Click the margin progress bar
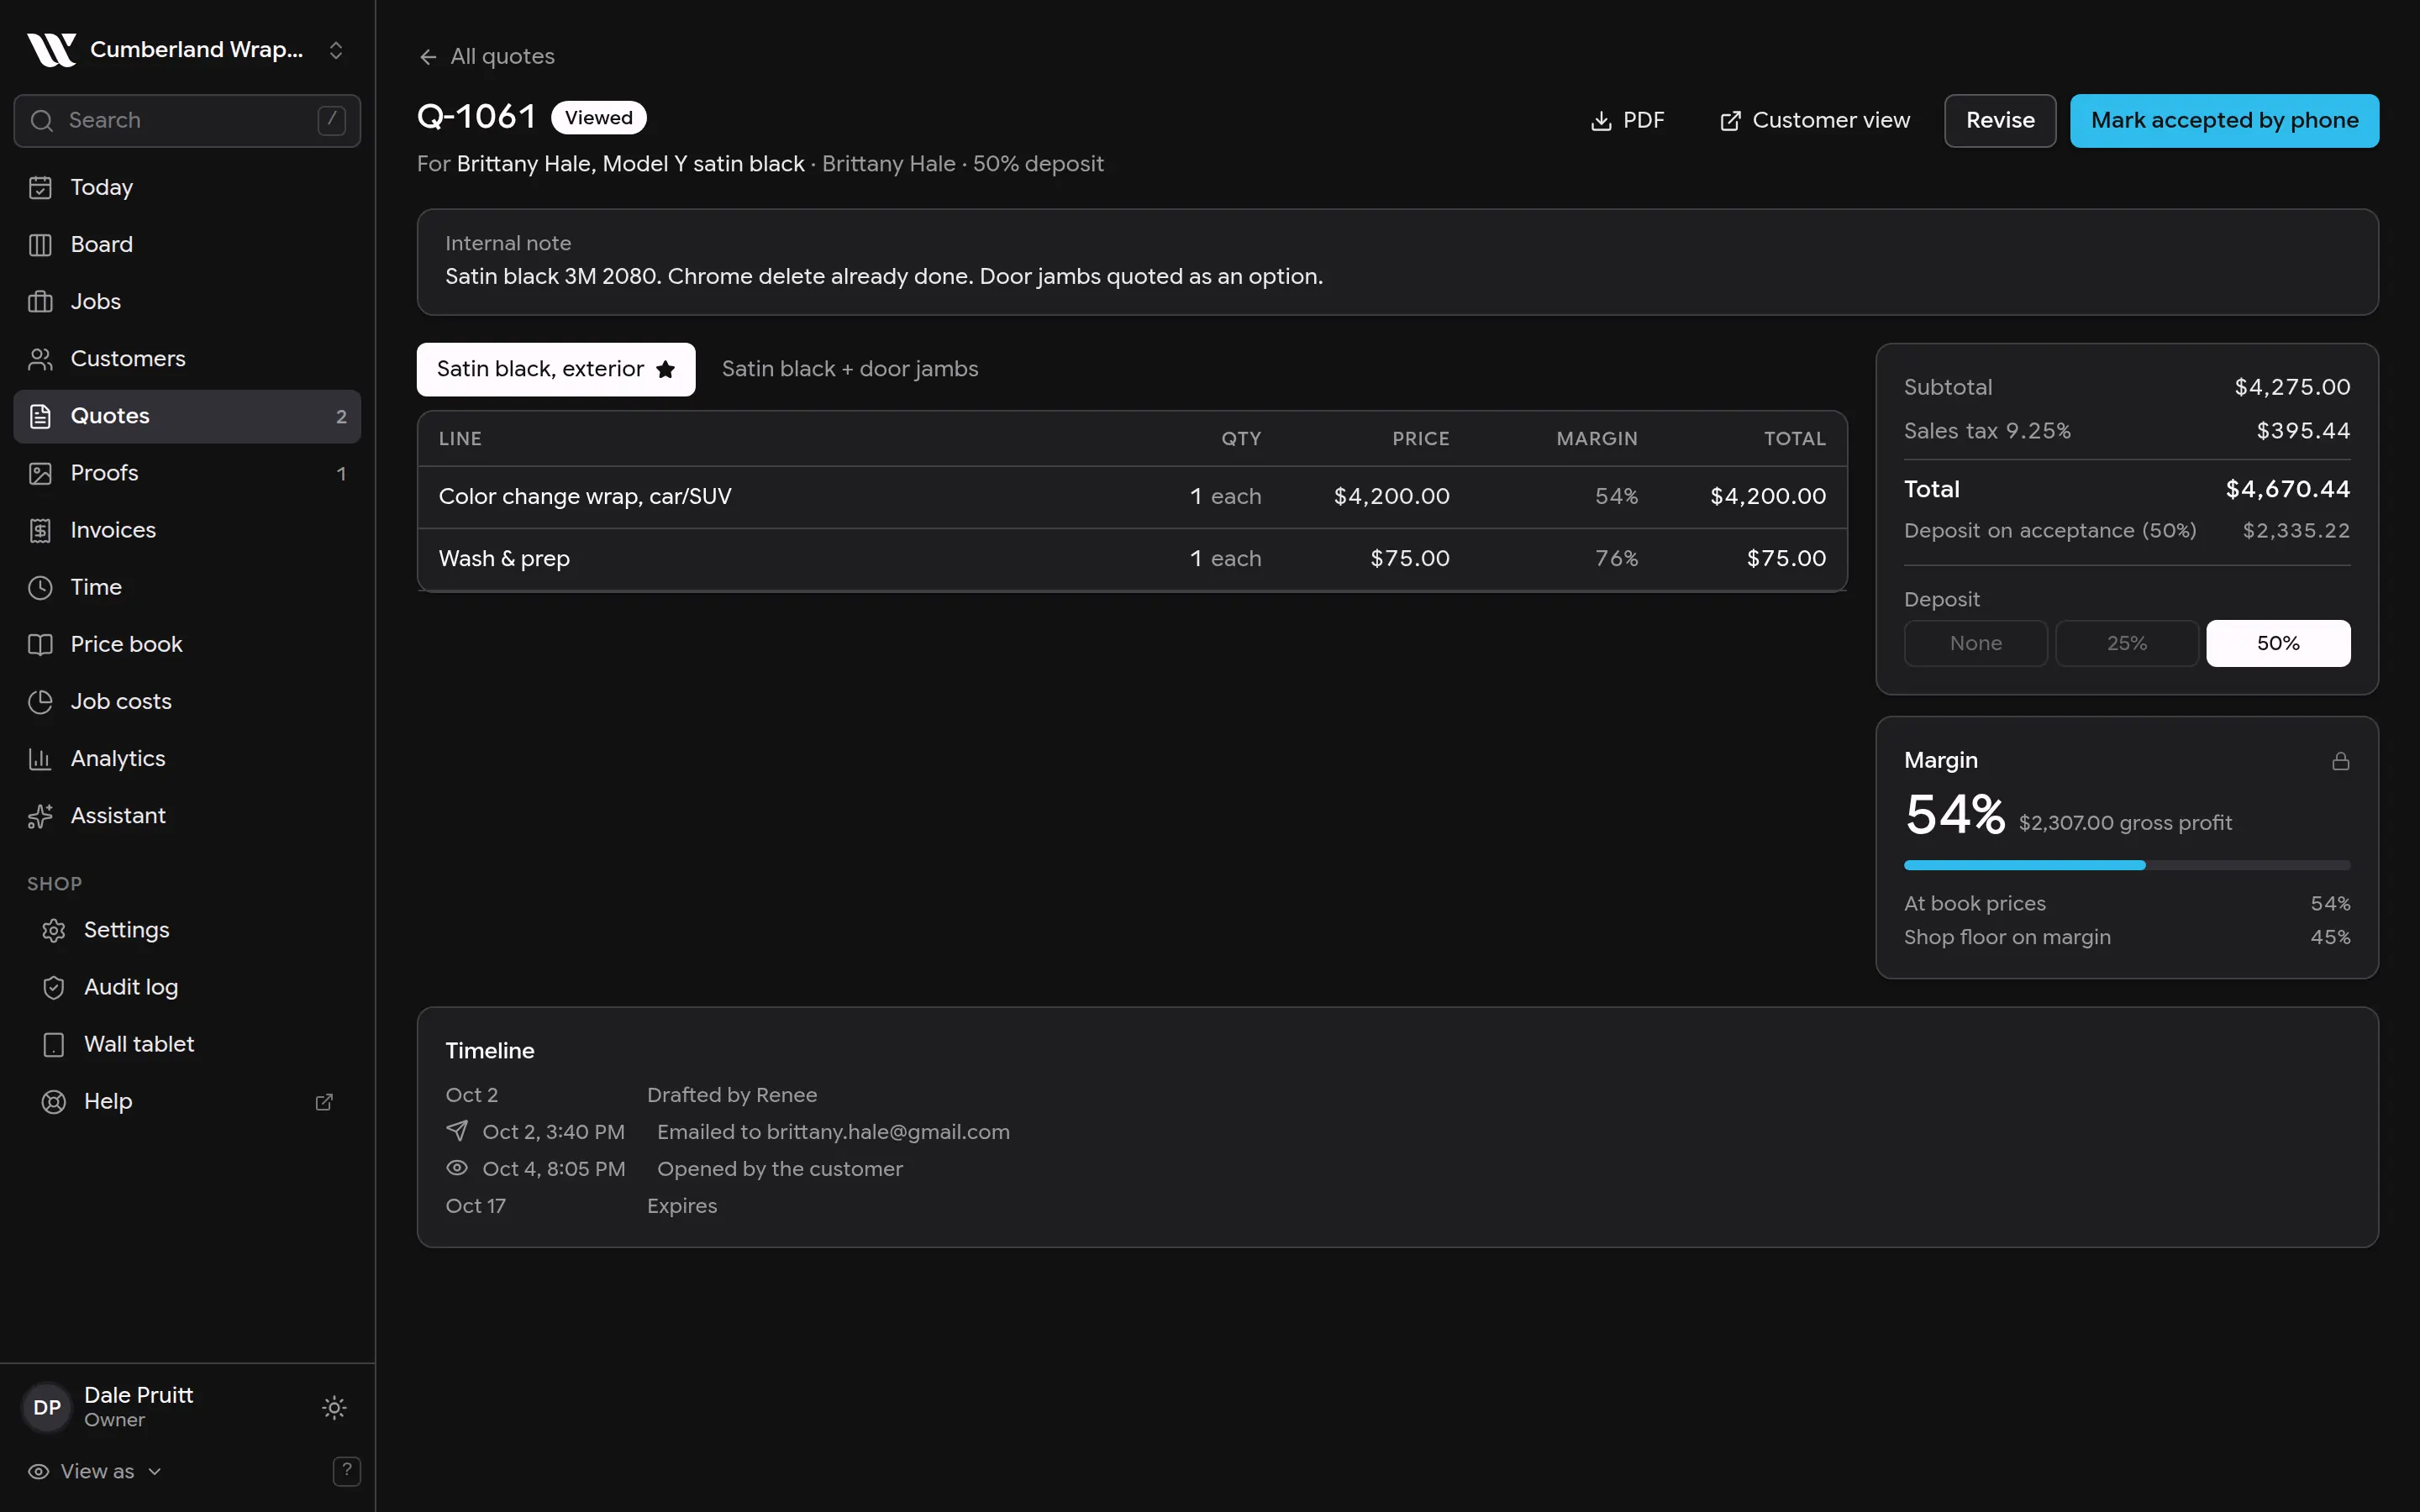The image size is (2420, 1512). coord(2127,865)
